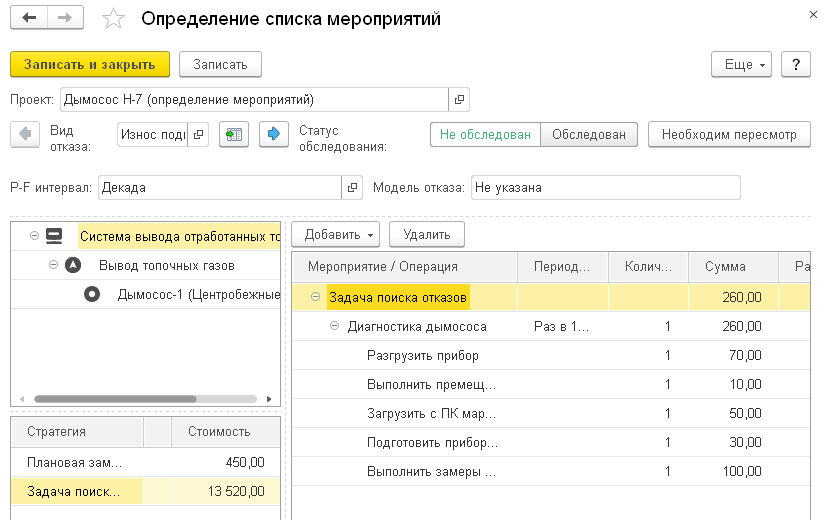Go forward with the right arrow navigation button
Viewport: 823px width, 520px height.
[x=65, y=18]
